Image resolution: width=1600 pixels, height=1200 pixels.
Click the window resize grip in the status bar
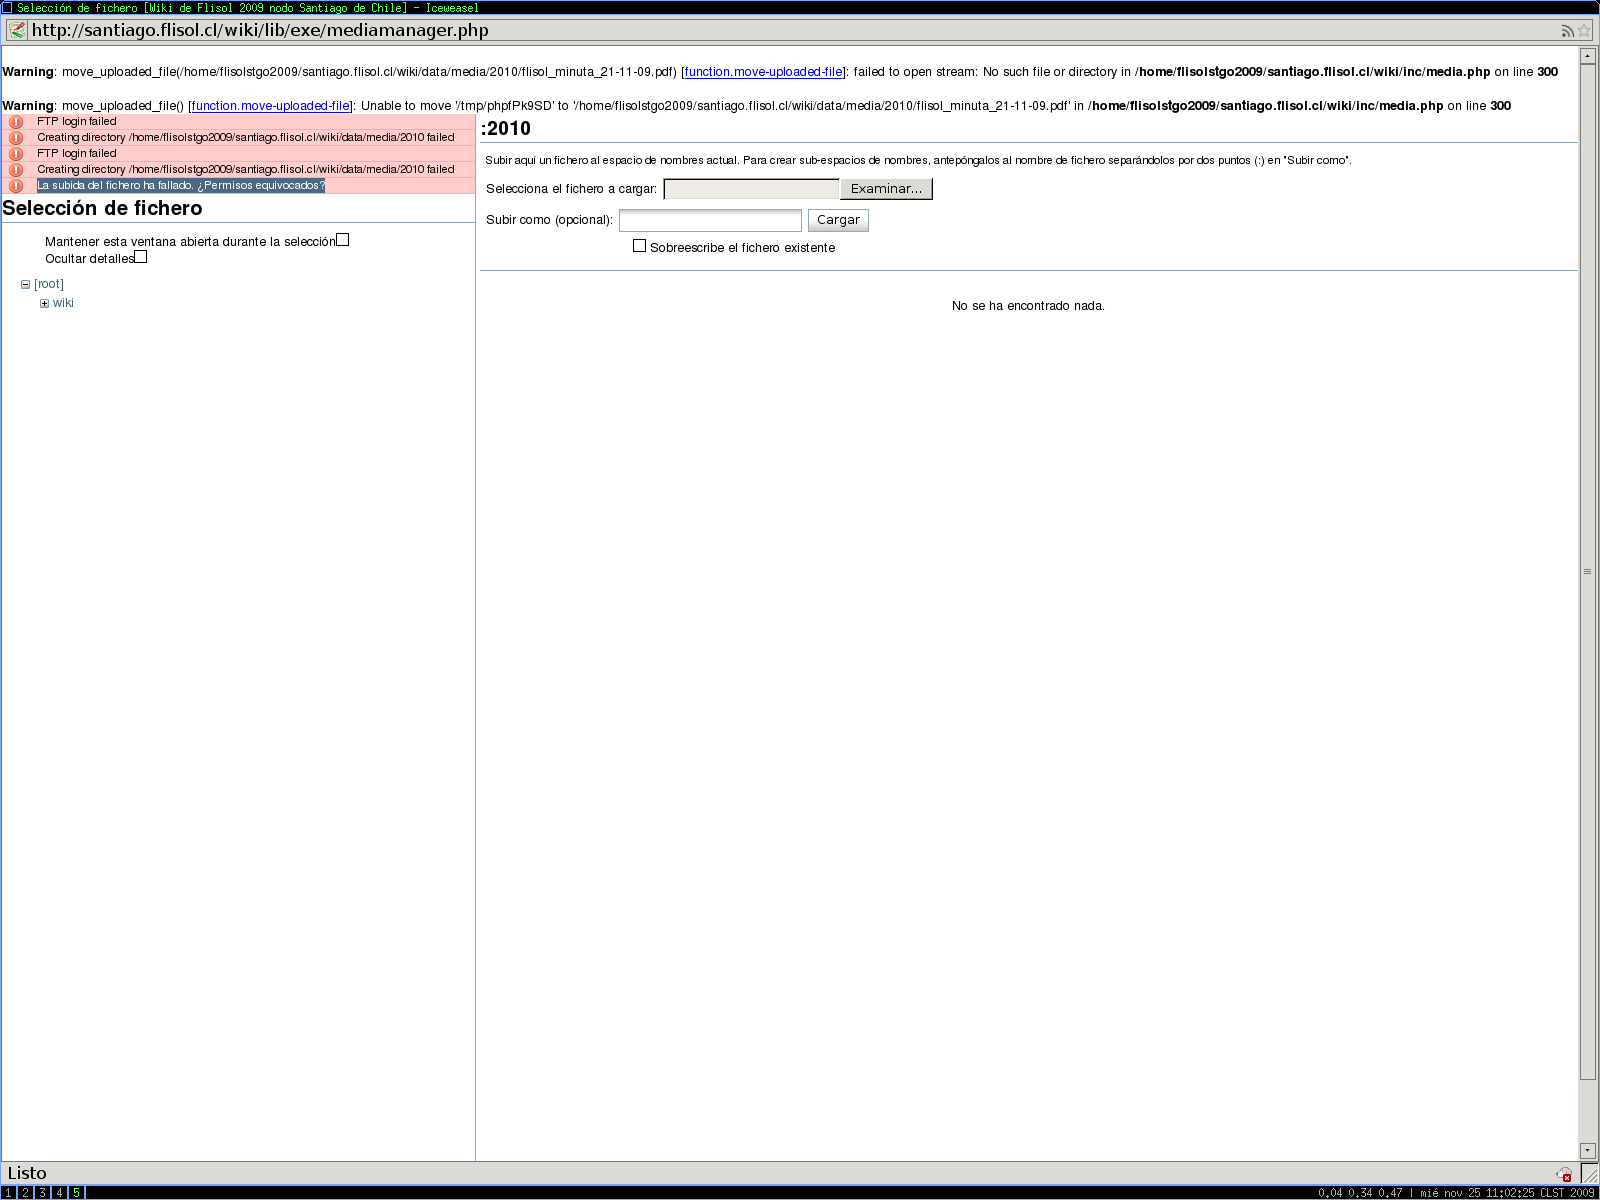click(x=1589, y=1174)
